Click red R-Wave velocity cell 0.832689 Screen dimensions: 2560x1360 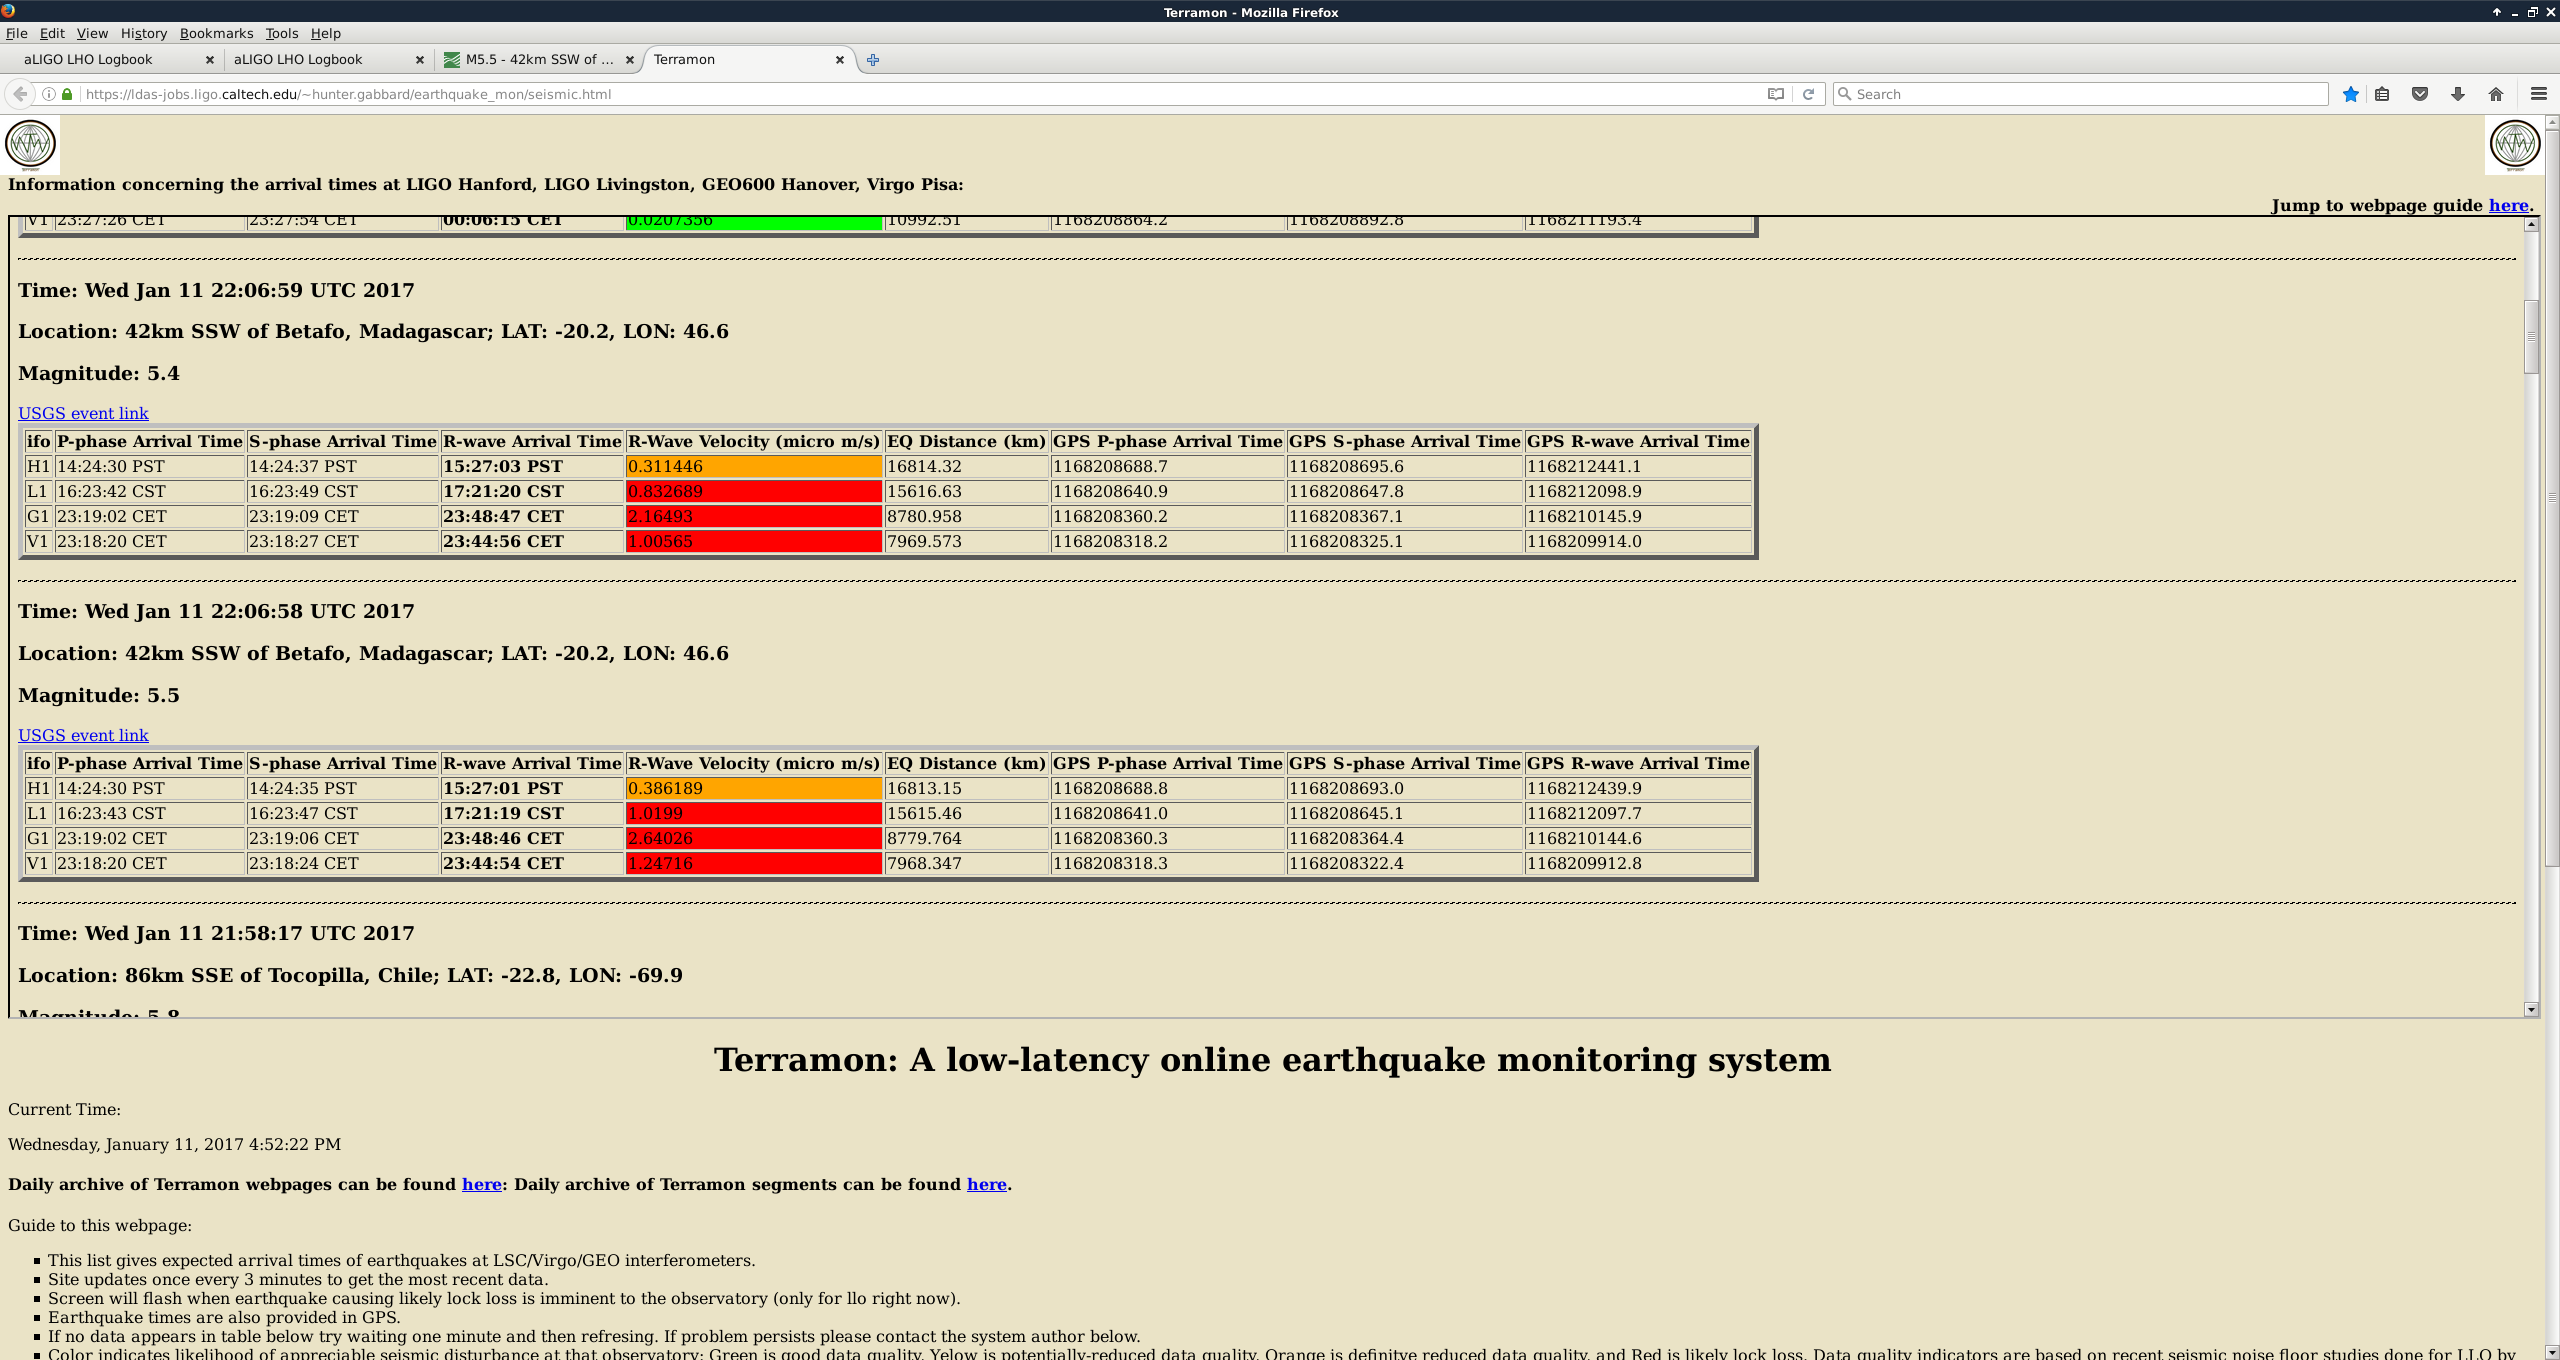(753, 491)
